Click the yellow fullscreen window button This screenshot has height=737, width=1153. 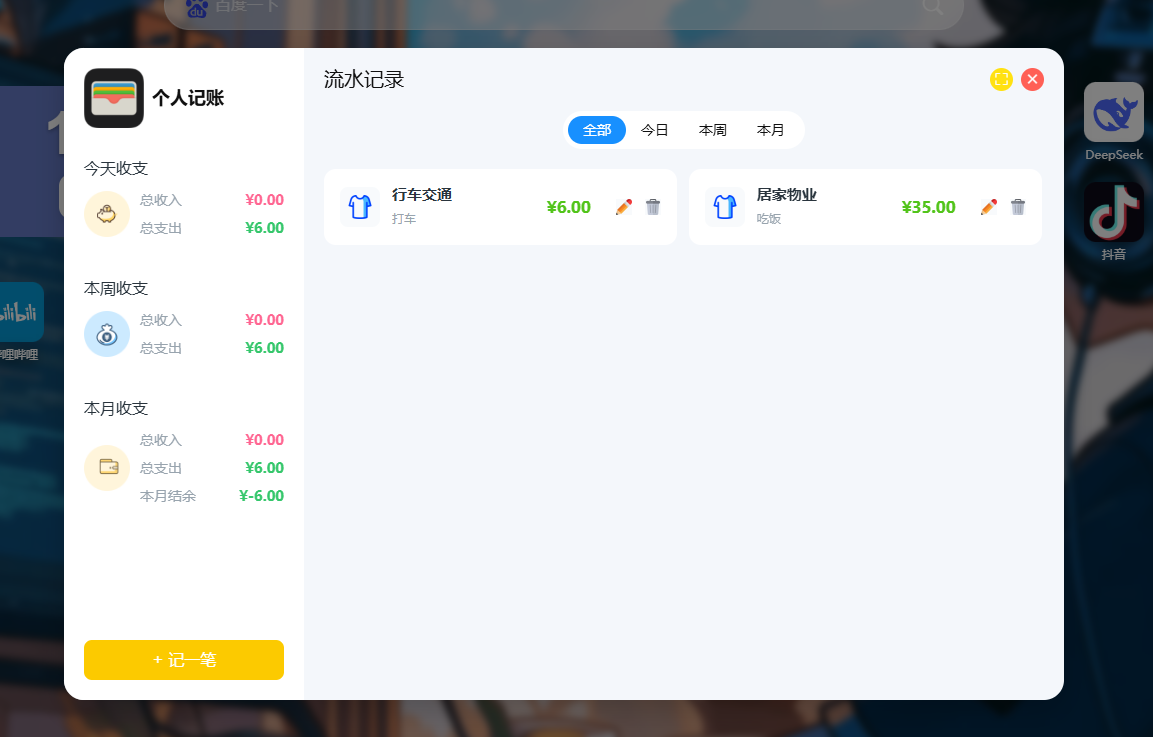[x=1001, y=79]
